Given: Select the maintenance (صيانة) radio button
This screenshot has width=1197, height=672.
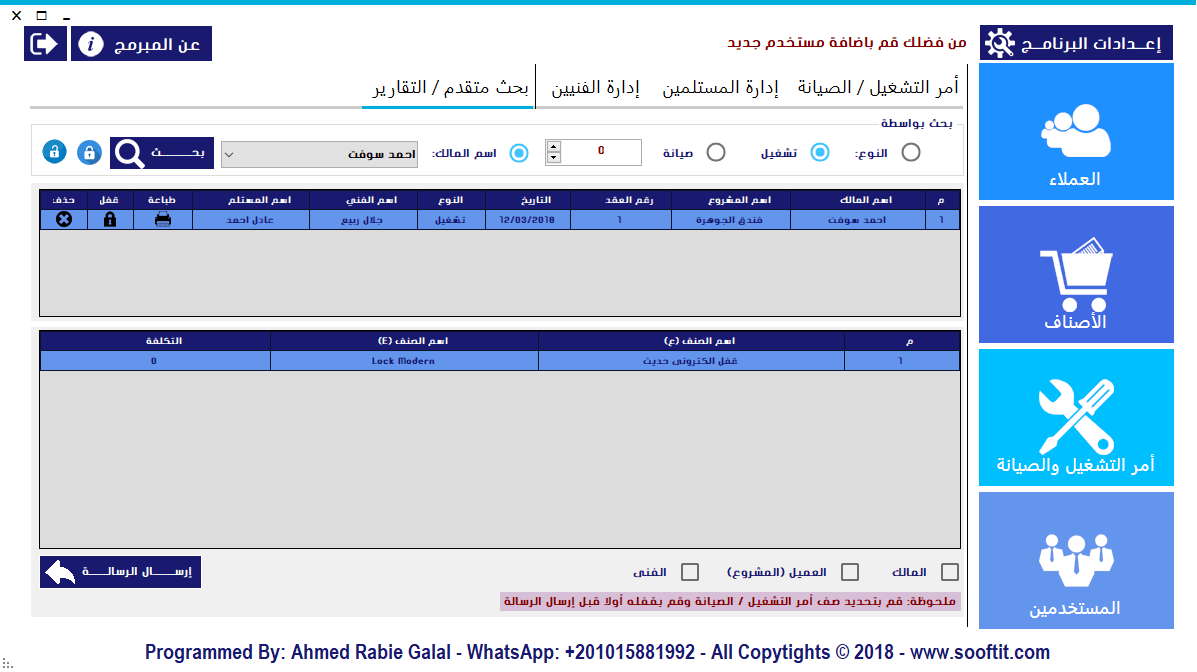Looking at the screenshot, I should click(716, 152).
